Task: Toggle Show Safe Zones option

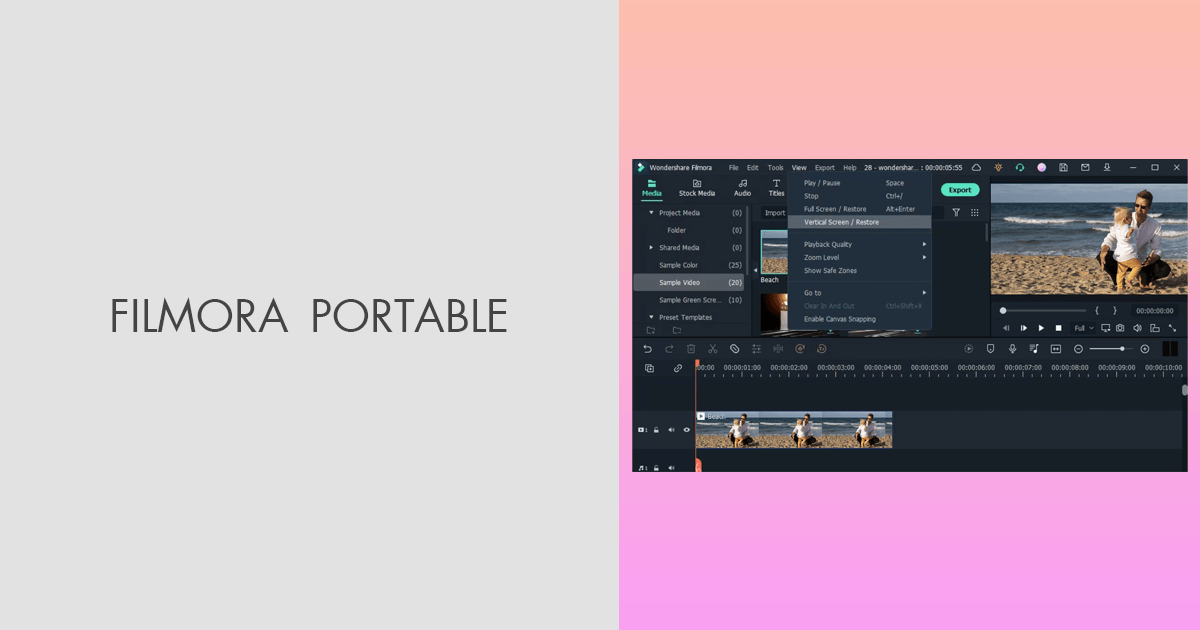Action: (x=830, y=271)
